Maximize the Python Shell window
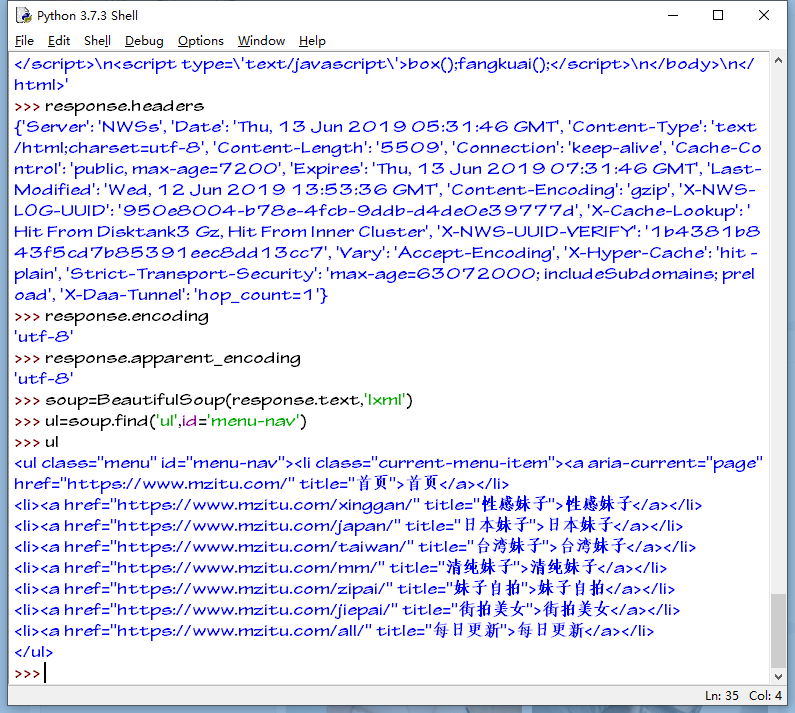 click(x=718, y=16)
